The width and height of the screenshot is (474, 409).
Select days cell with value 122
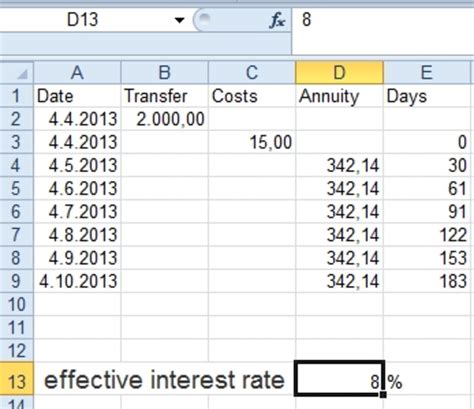point(427,235)
